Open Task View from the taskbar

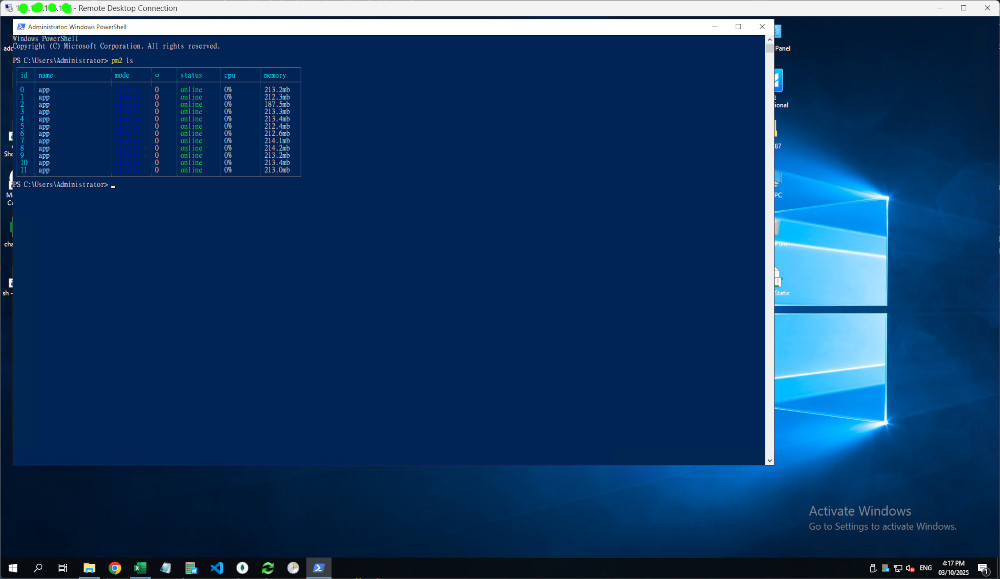click(63, 568)
